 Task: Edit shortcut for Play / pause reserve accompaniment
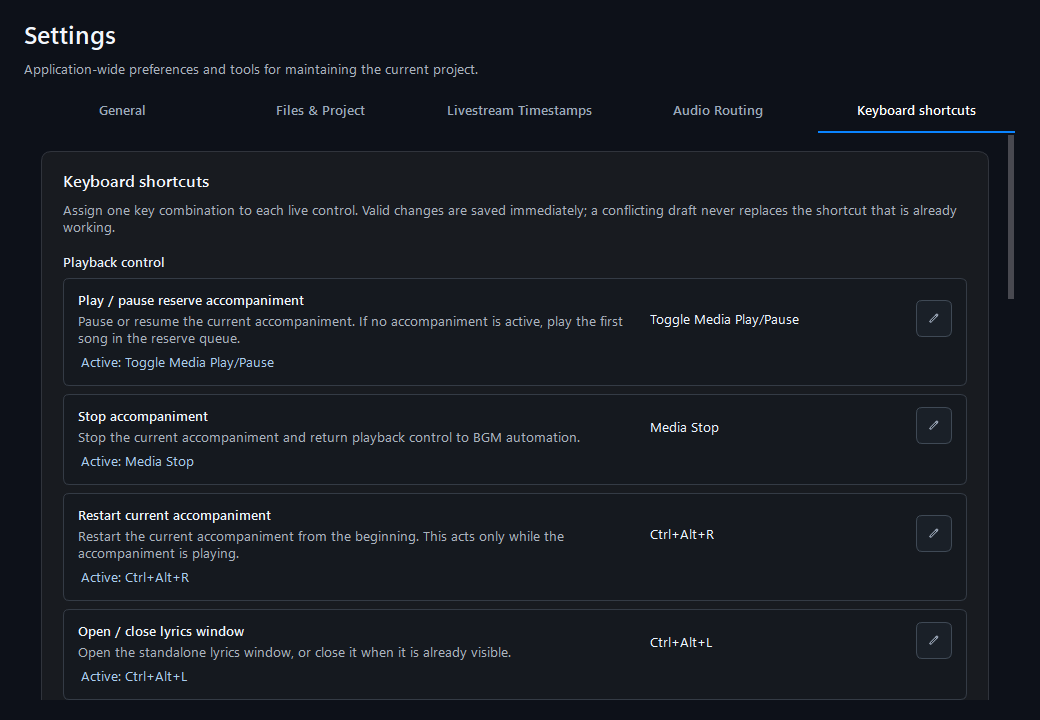pyautogui.click(x=933, y=318)
